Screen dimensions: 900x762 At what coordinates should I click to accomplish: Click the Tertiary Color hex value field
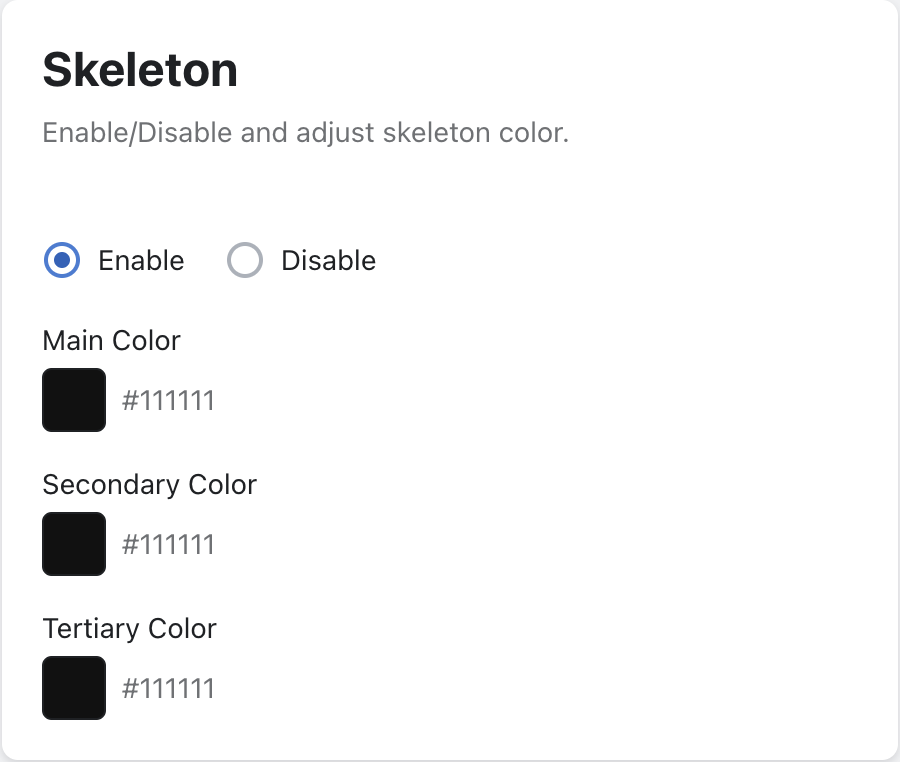pyautogui.click(x=168, y=688)
